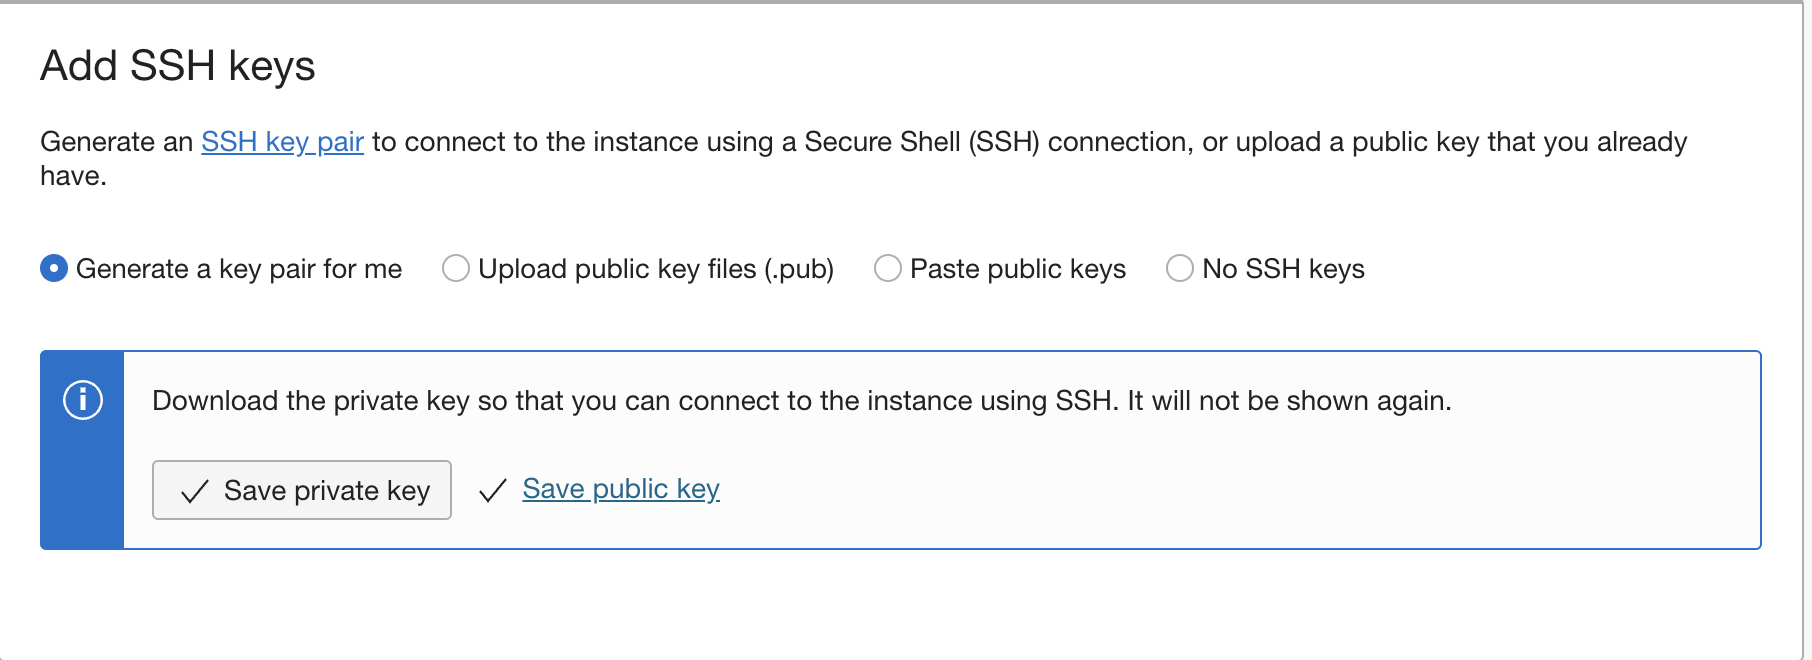1812x660 pixels.
Task: Pick the No SSH keys radio circle
Action: coord(1180,269)
